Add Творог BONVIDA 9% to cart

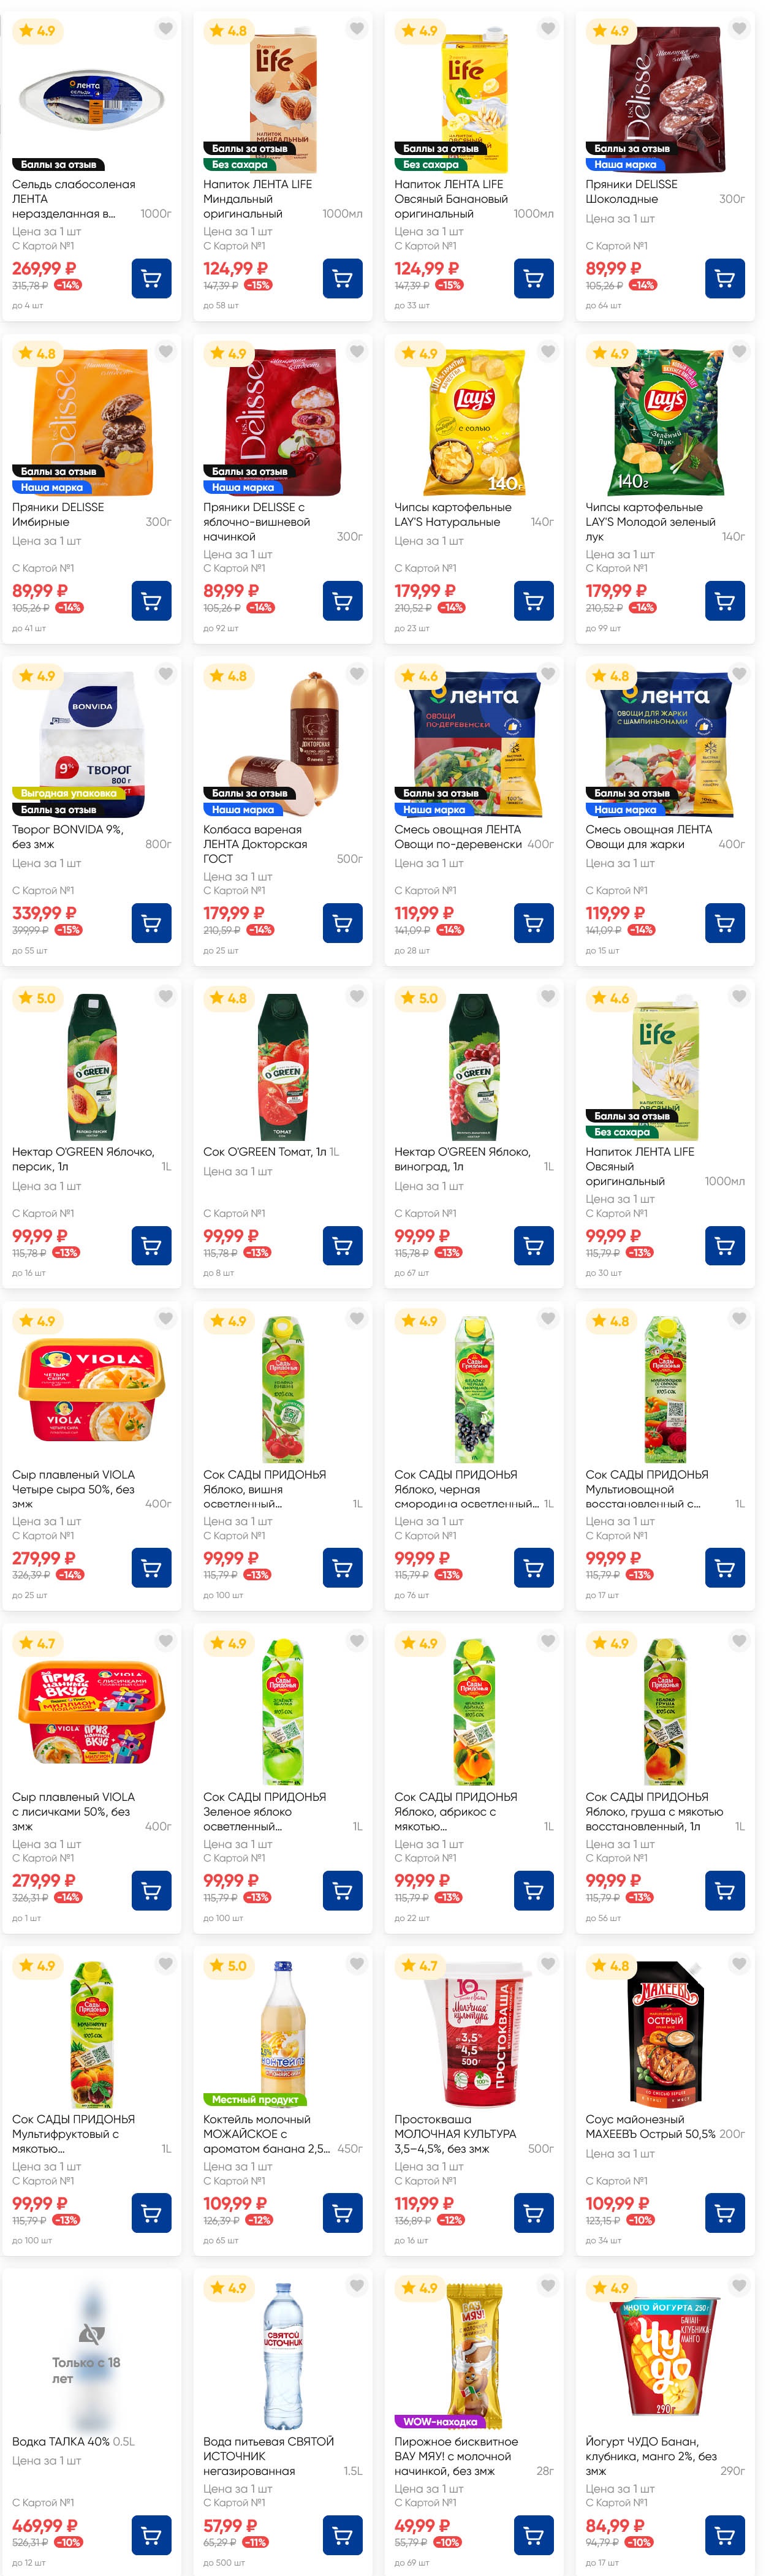point(151,923)
